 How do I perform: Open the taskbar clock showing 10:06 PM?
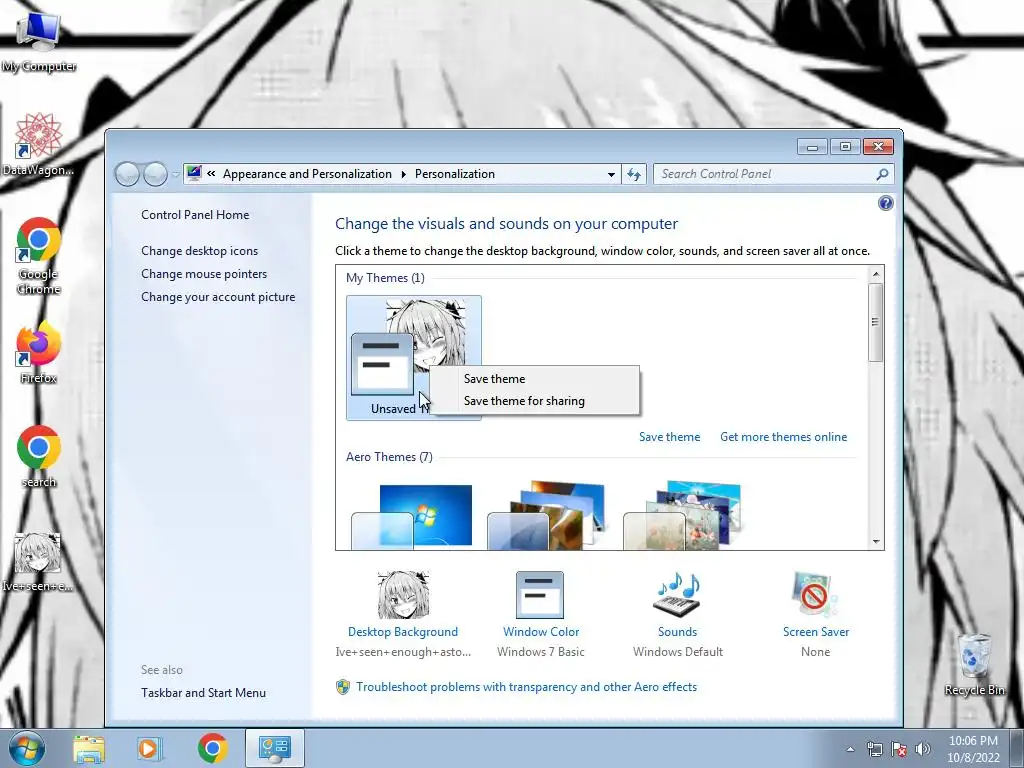click(x=973, y=749)
